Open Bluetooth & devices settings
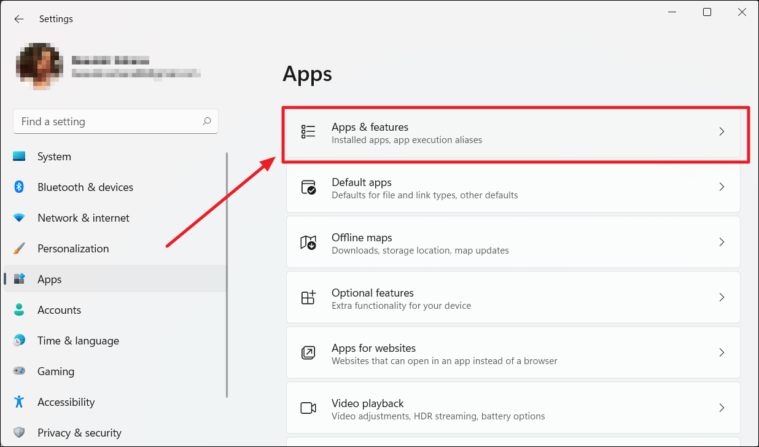 coord(85,187)
